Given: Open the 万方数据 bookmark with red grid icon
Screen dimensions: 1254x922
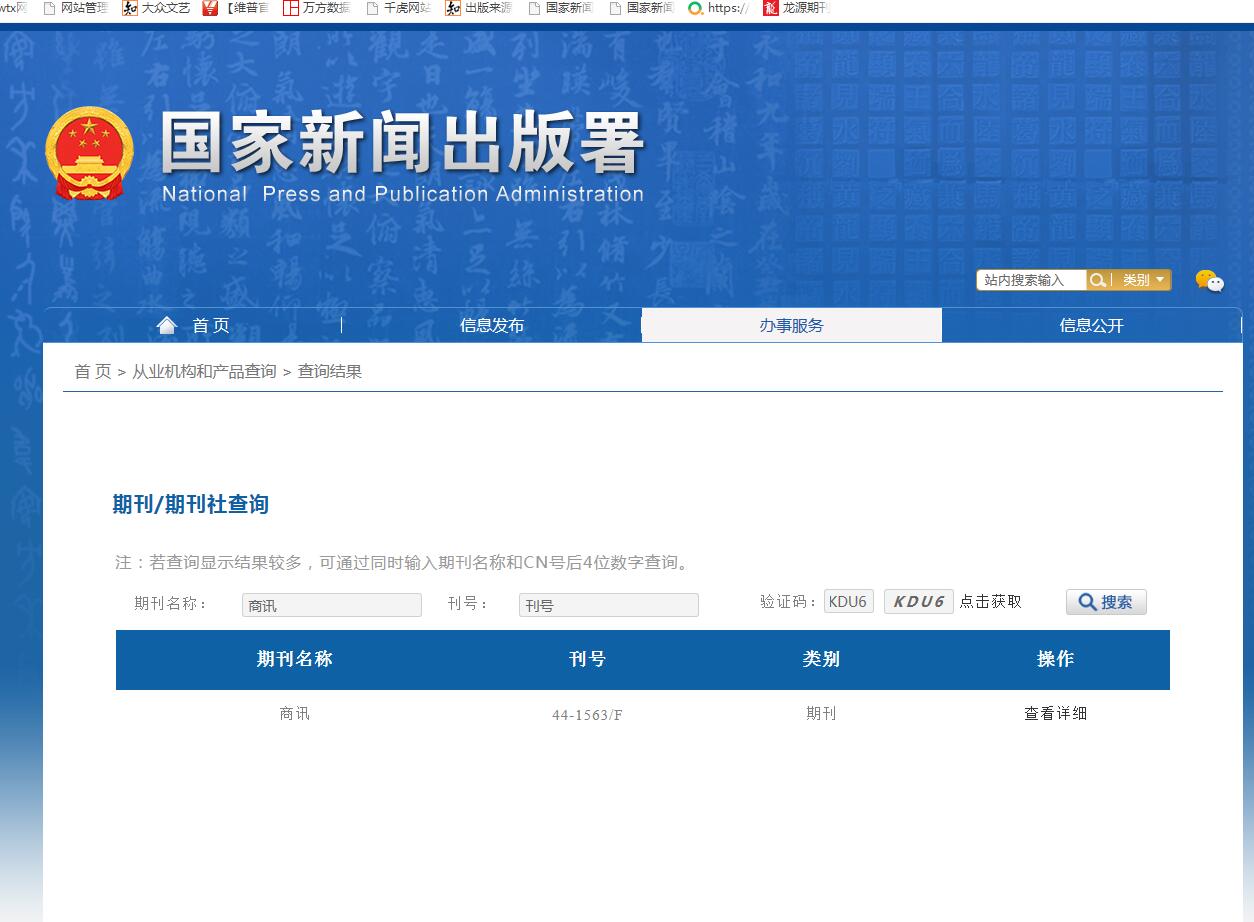Looking at the screenshot, I should tap(313, 8).
